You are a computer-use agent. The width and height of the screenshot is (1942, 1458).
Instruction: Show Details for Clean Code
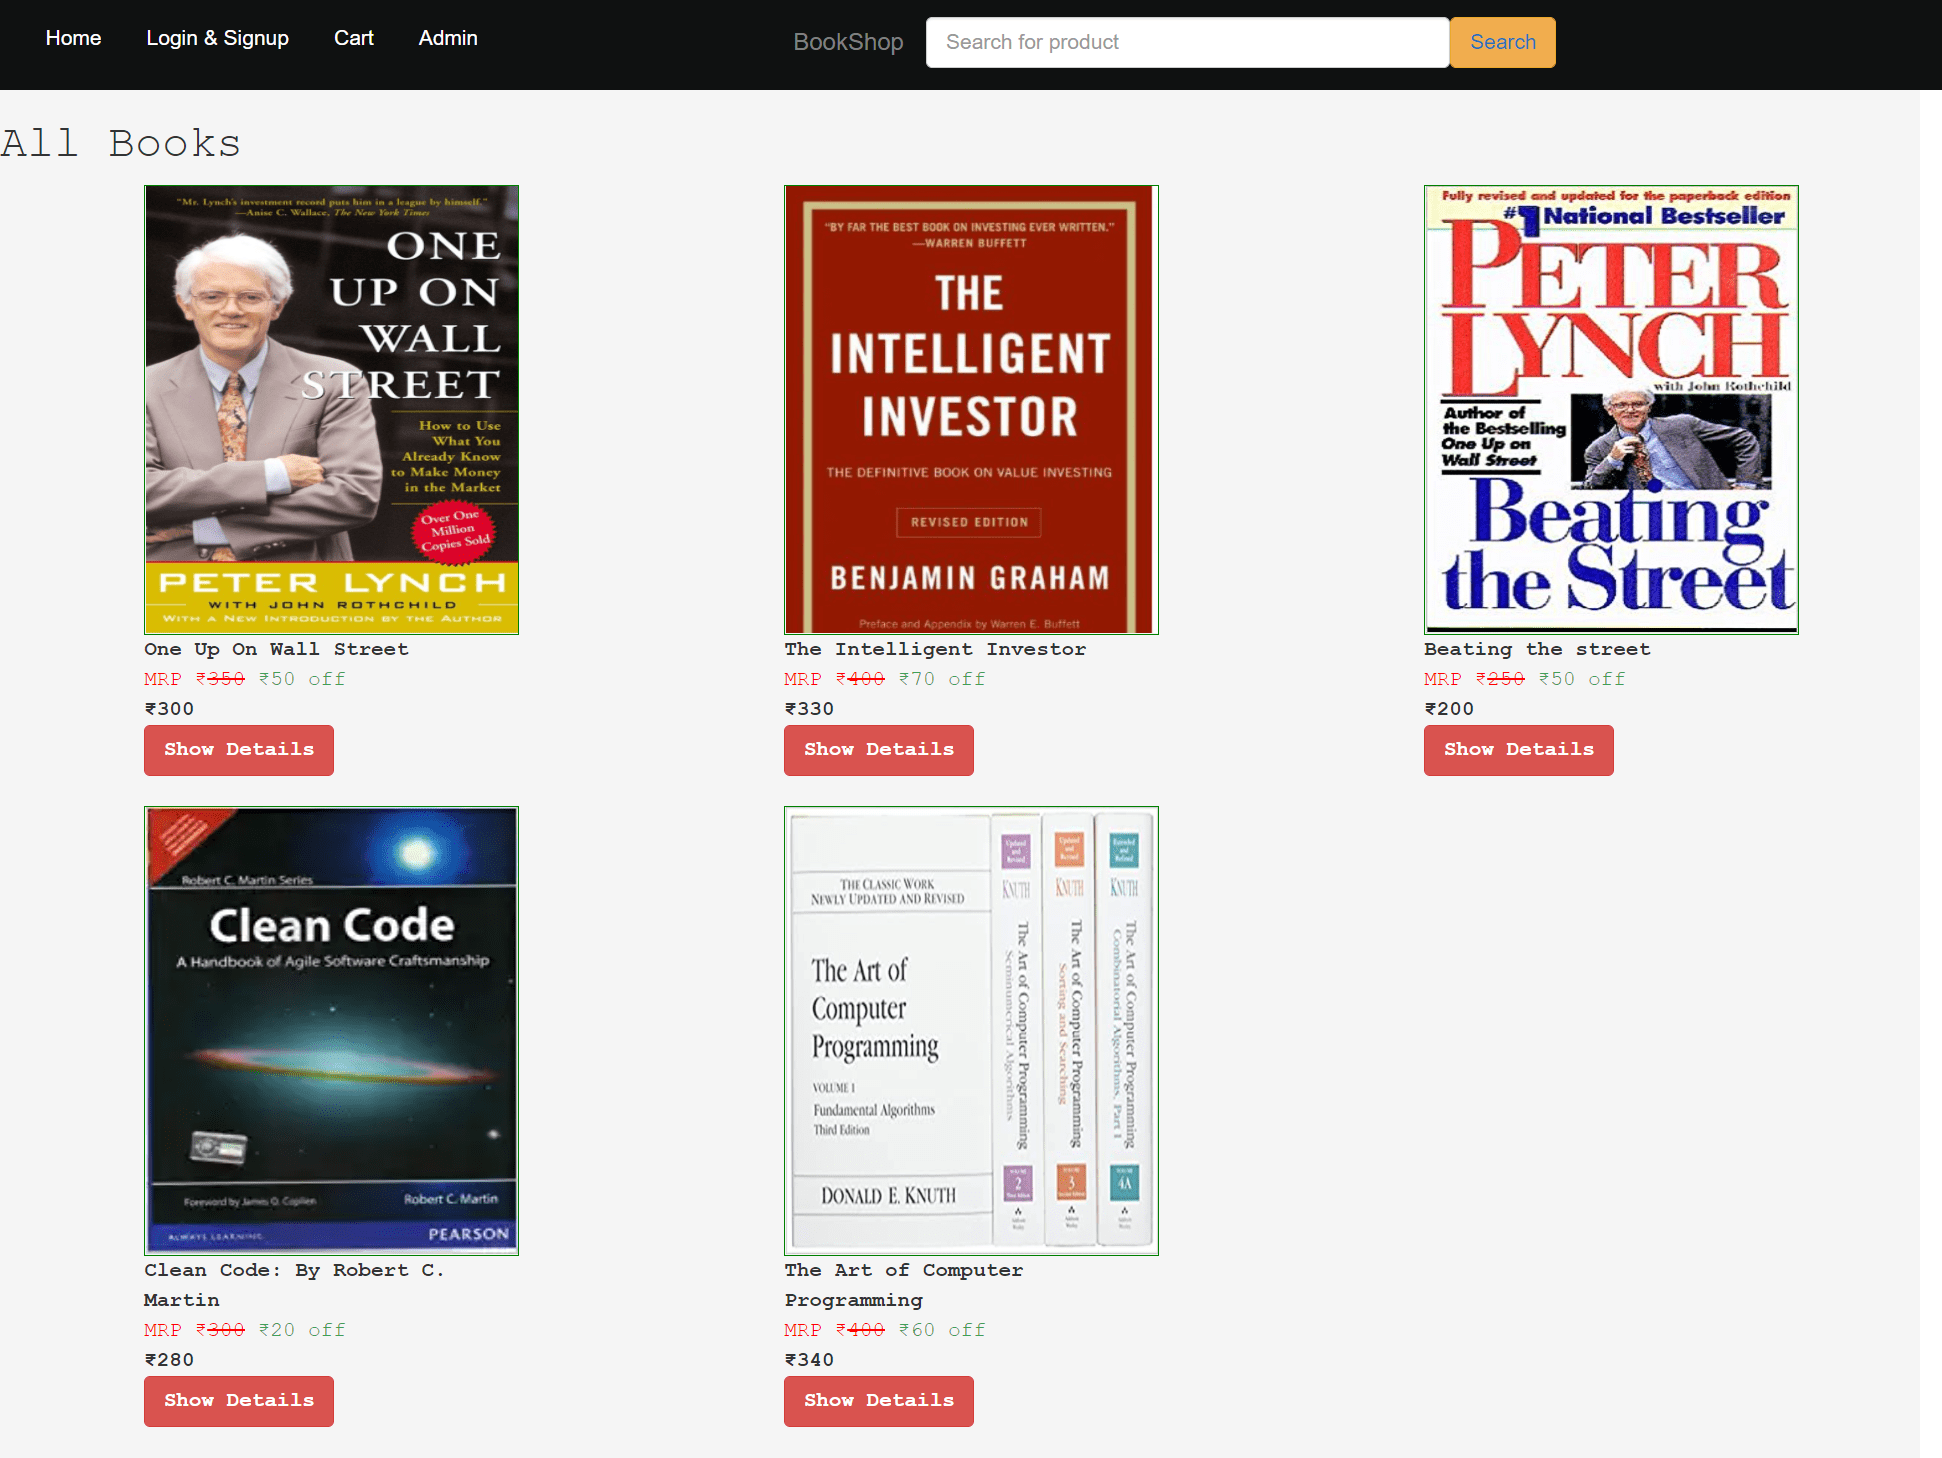[x=238, y=1401]
